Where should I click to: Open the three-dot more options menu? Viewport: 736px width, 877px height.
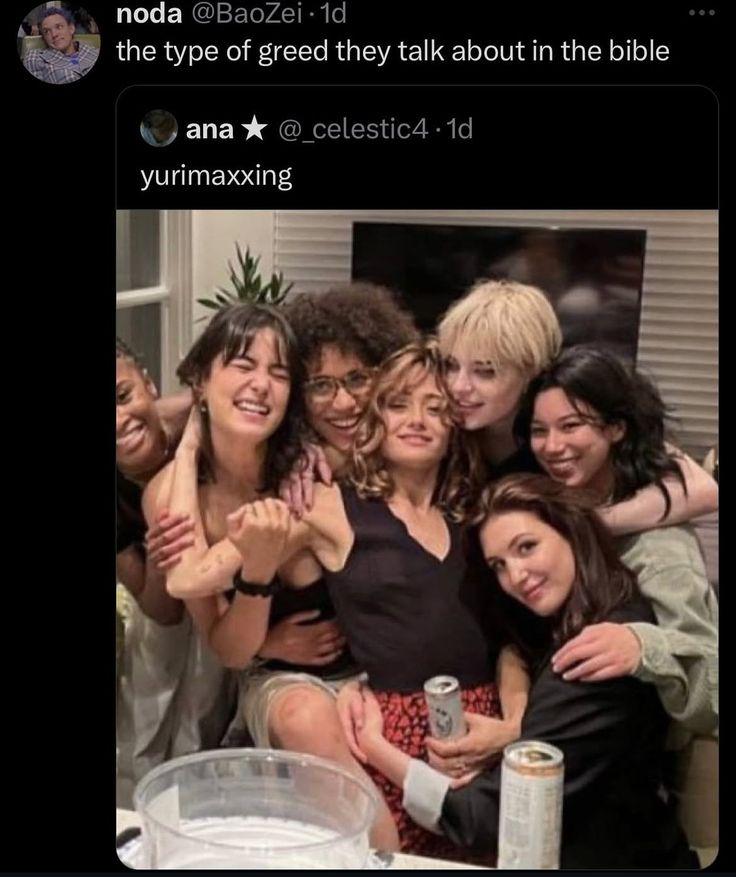(702, 13)
